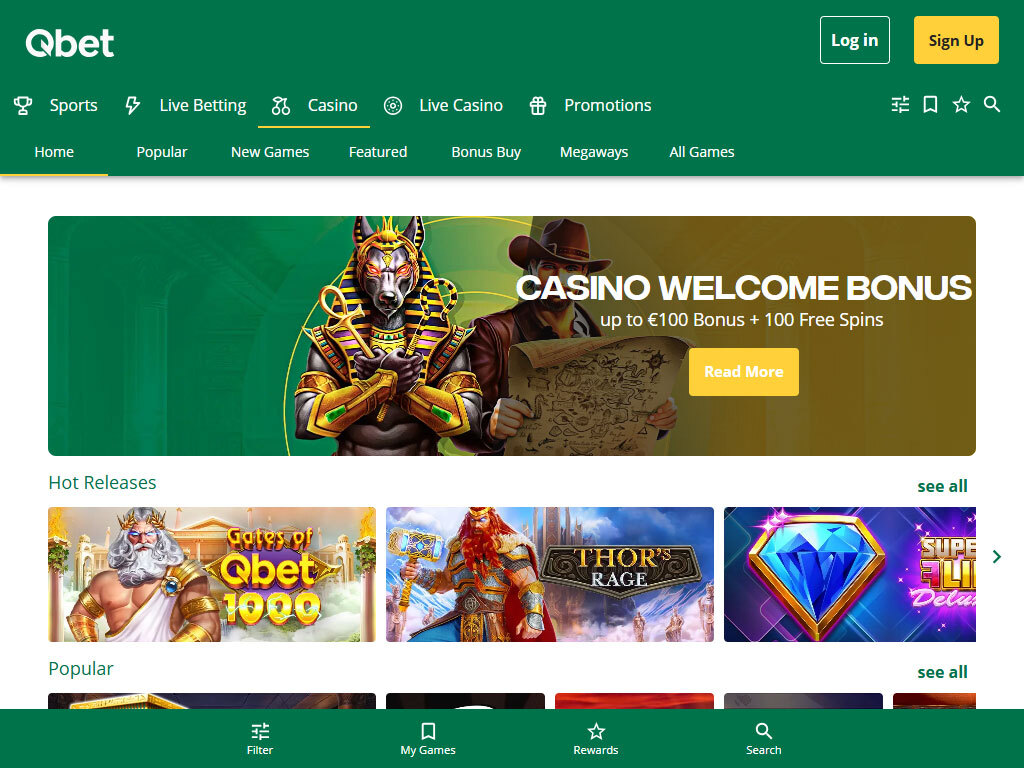Image resolution: width=1024 pixels, height=768 pixels.
Task: Click the yellow Sign Up button
Action: (x=956, y=40)
